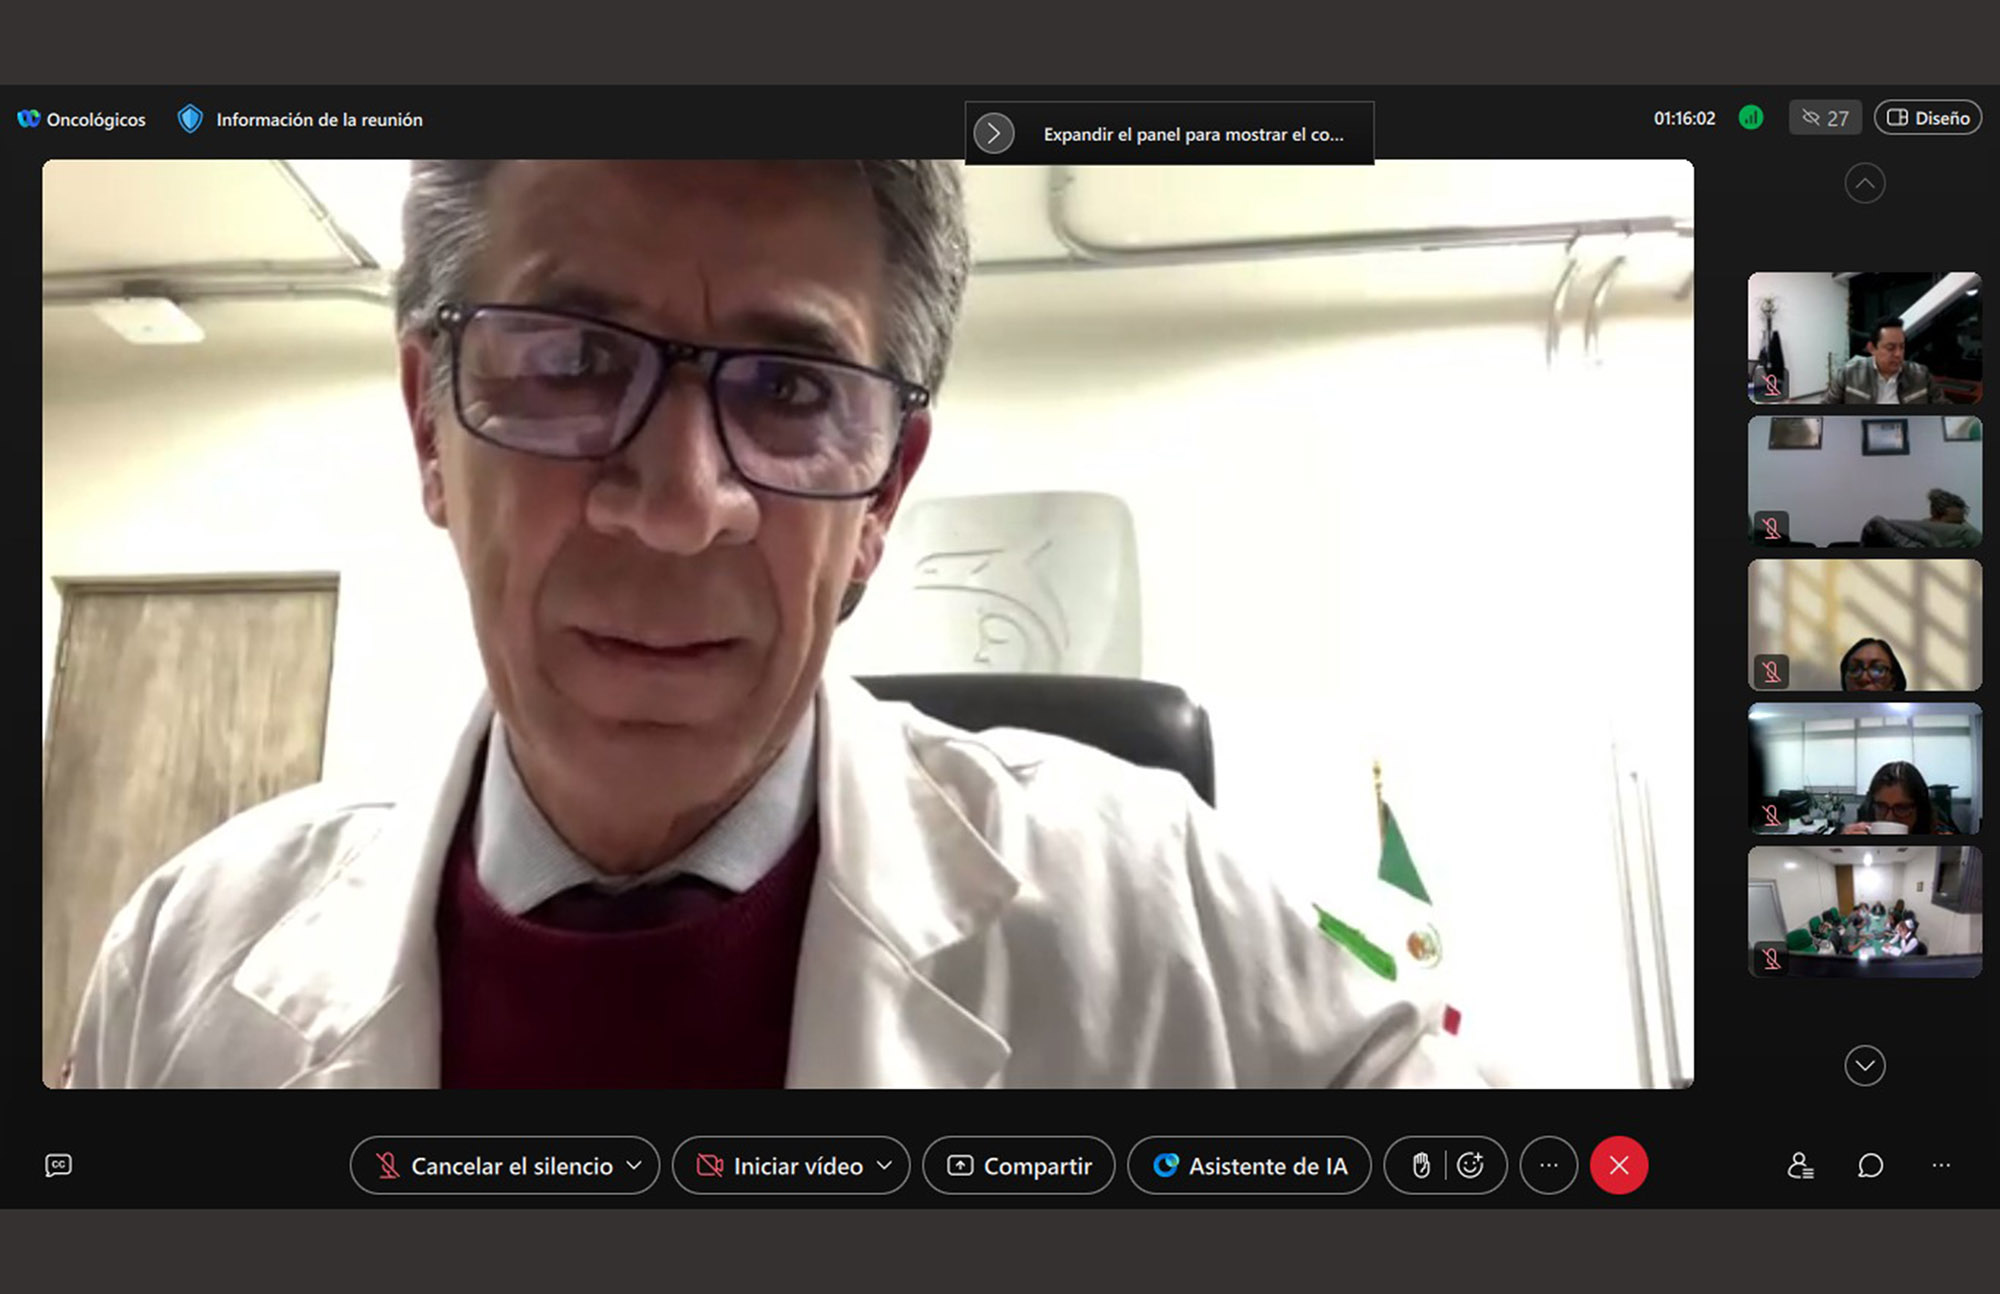
Task: Check green network signal indicator
Action: (x=1751, y=118)
